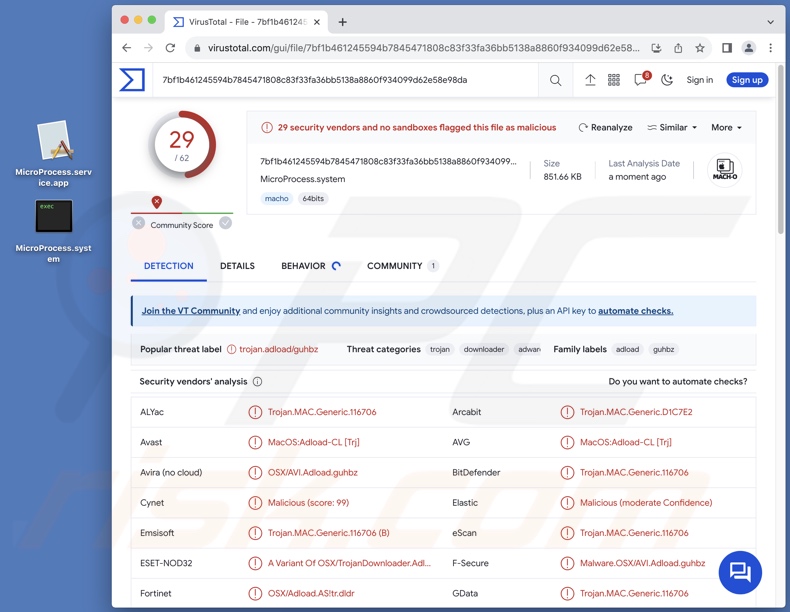Click the Sign in link

700,80
